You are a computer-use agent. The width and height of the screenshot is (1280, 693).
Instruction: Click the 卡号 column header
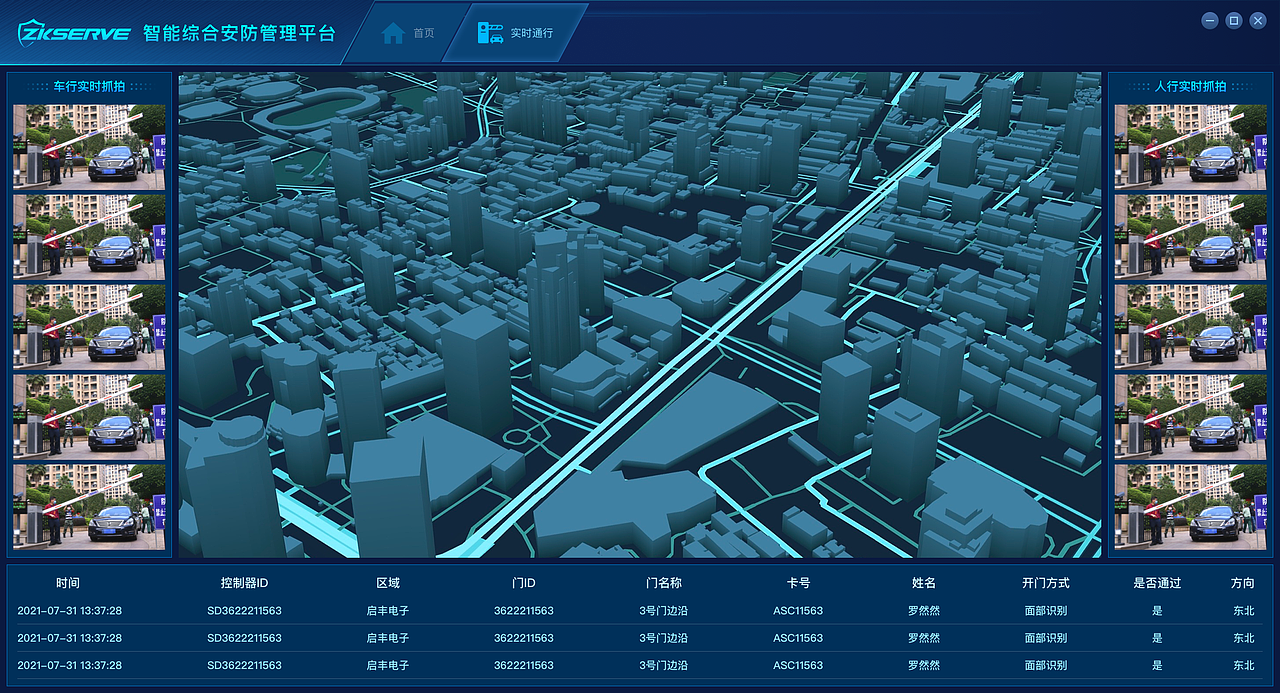[798, 583]
